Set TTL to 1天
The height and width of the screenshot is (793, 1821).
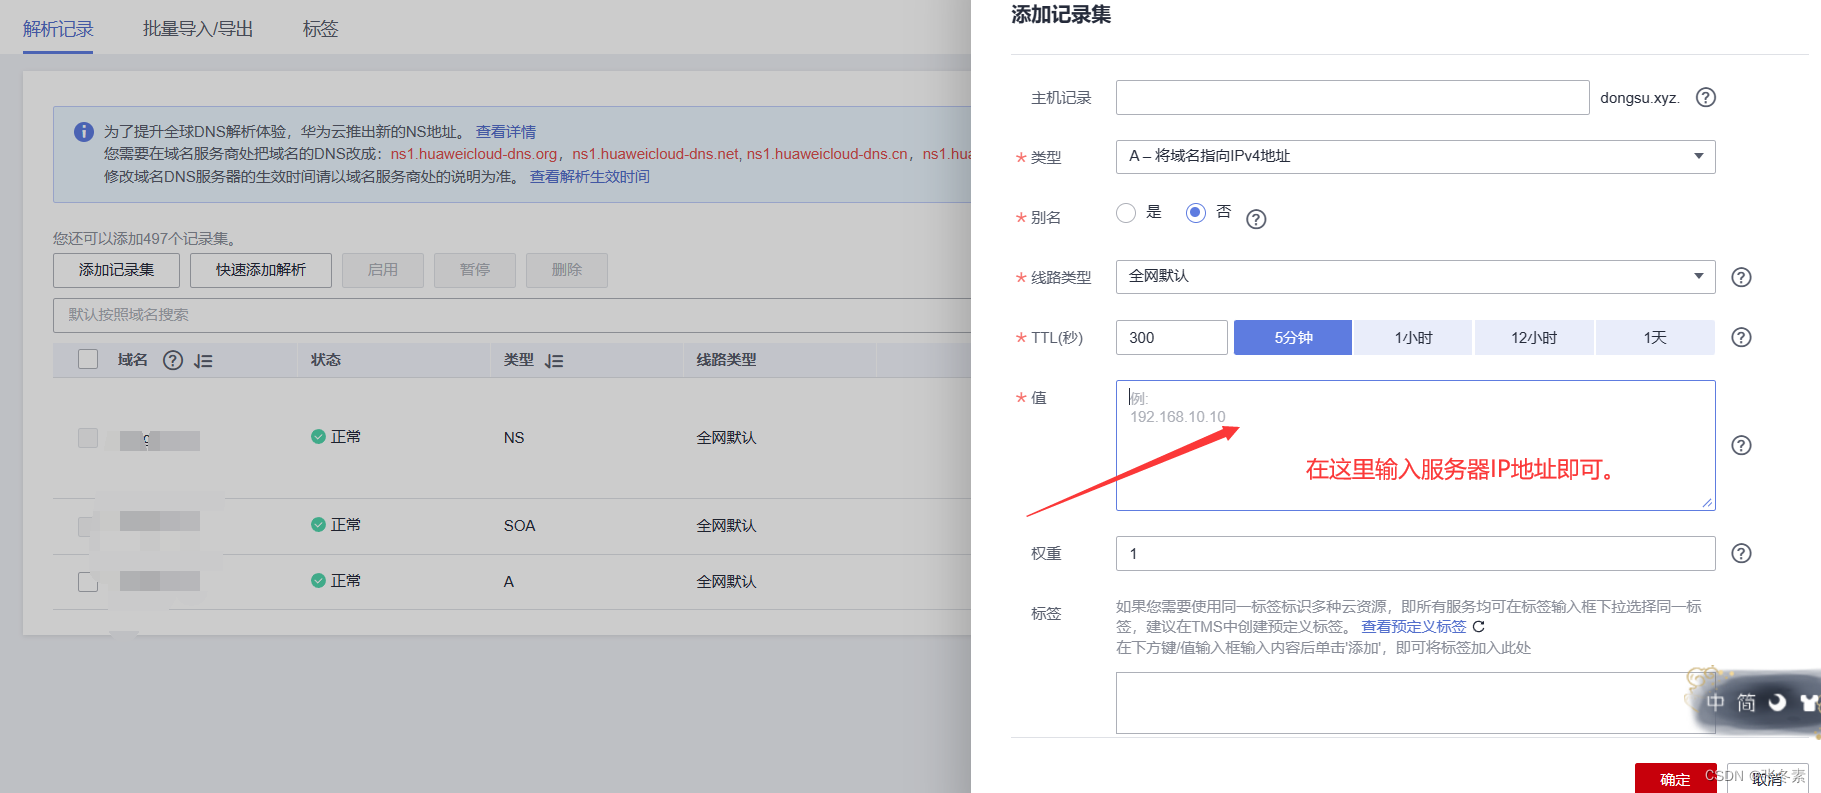tap(1655, 337)
